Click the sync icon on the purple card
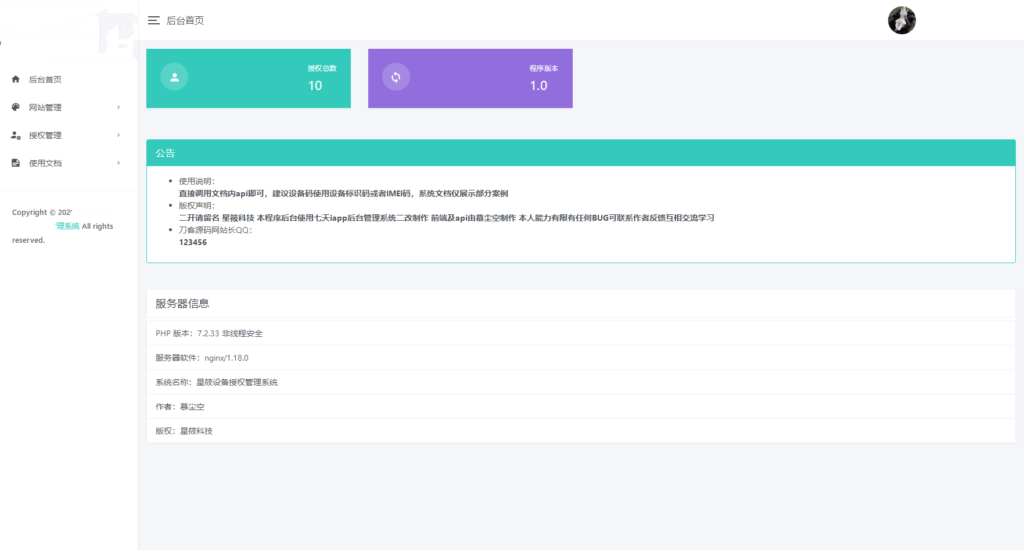 (396, 77)
